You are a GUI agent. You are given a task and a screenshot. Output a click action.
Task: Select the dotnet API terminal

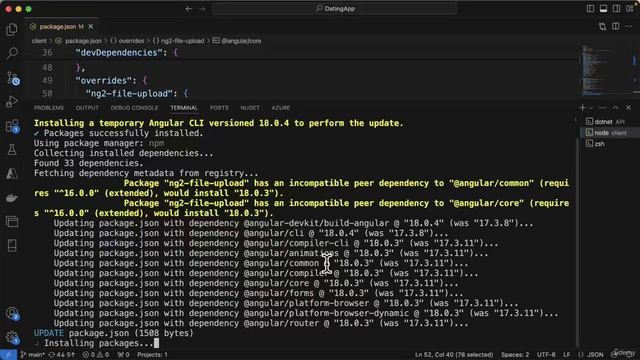pyautogui.click(x=610, y=122)
